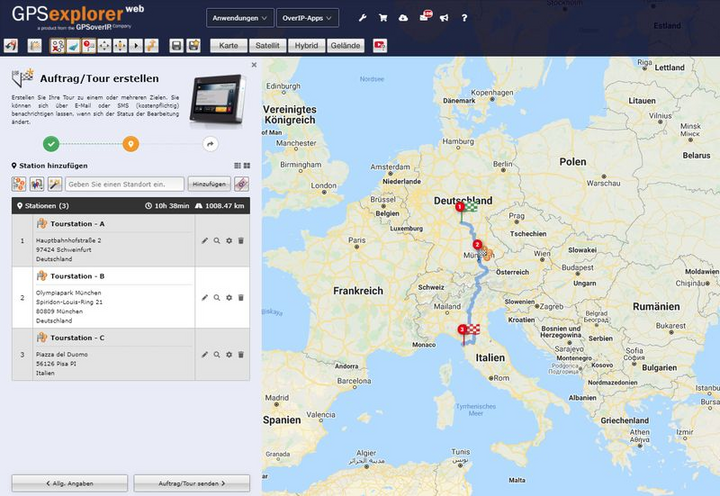Open the wrench settings icon
This screenshot has height=496, width=720.
coord(363,18)
